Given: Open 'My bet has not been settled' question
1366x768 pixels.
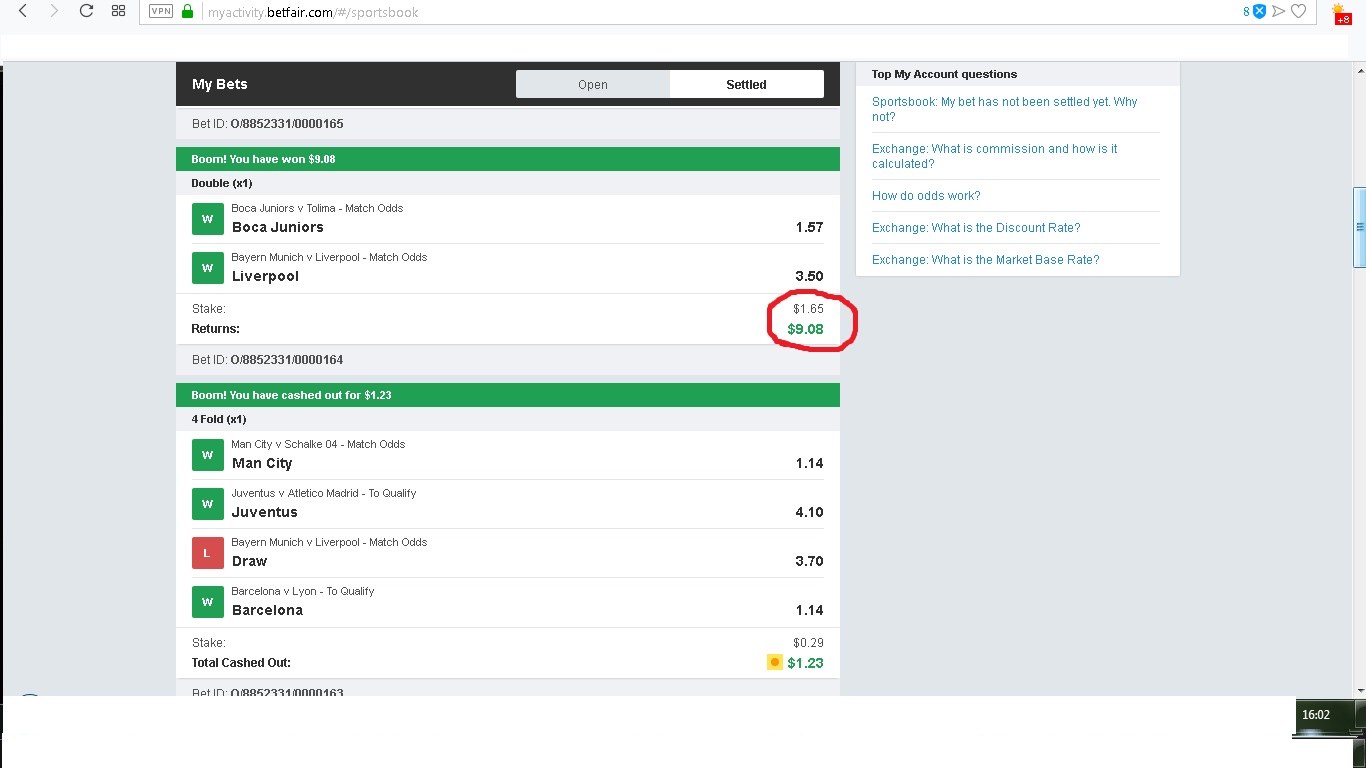Looking at the screenshot, I should tap(1004, 109).
